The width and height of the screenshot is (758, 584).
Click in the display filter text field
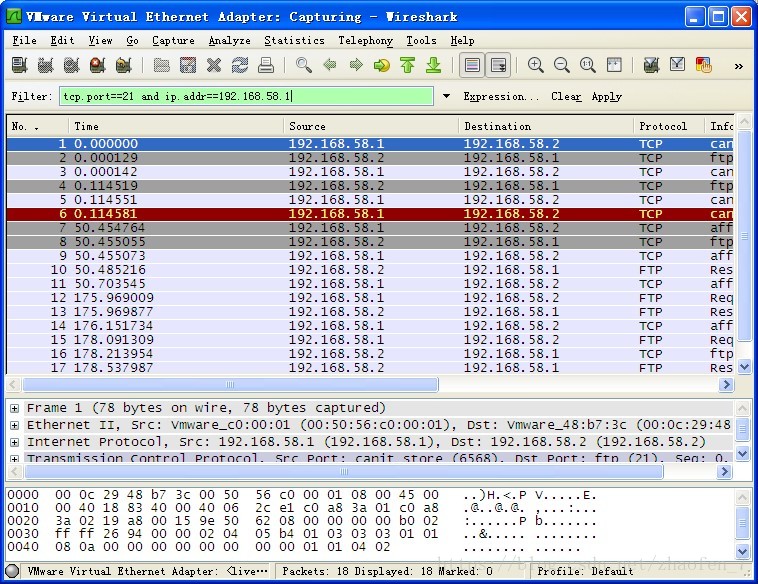point(247,96)
